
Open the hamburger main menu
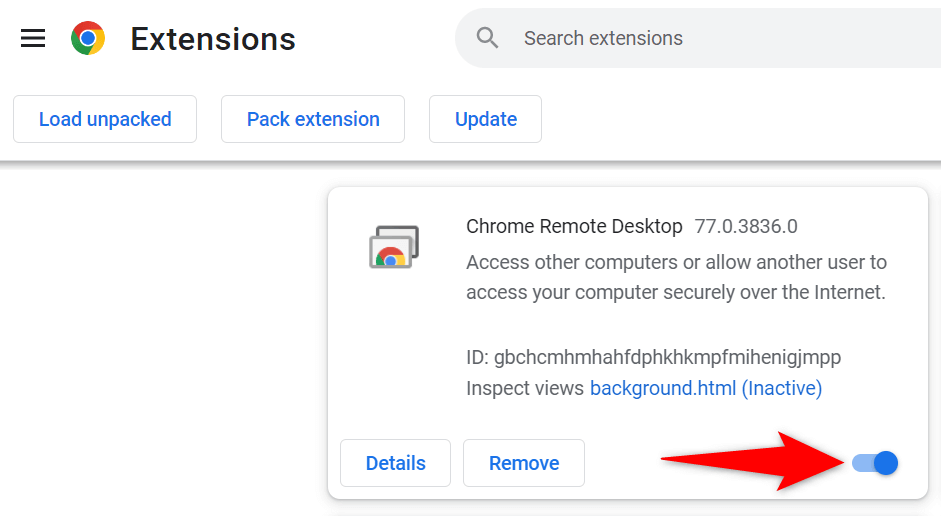tap(33, 39)
